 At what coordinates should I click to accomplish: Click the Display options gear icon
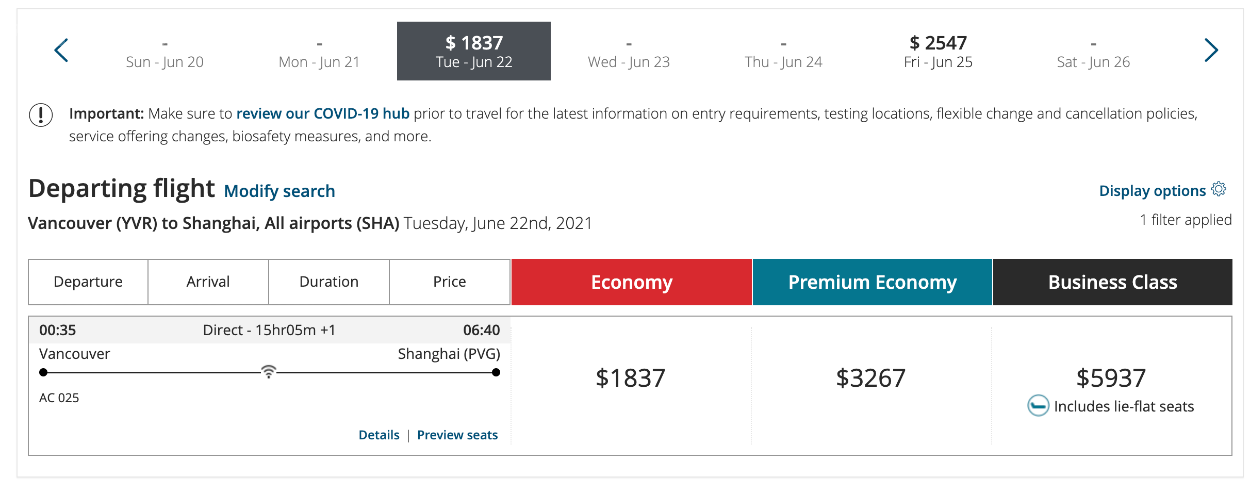1218,189
